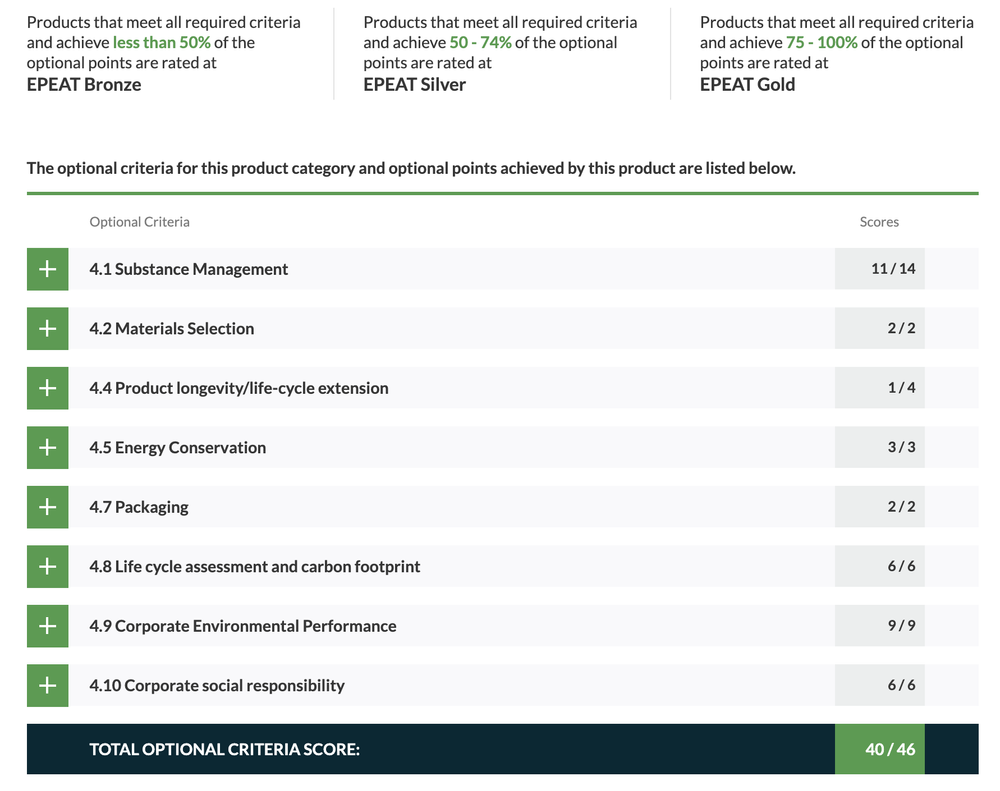Click the 9 / 9 score for Corporate Environmental Performance
Image resolution: width=1000 pixels, height=791 pixels.
(879, 625)
